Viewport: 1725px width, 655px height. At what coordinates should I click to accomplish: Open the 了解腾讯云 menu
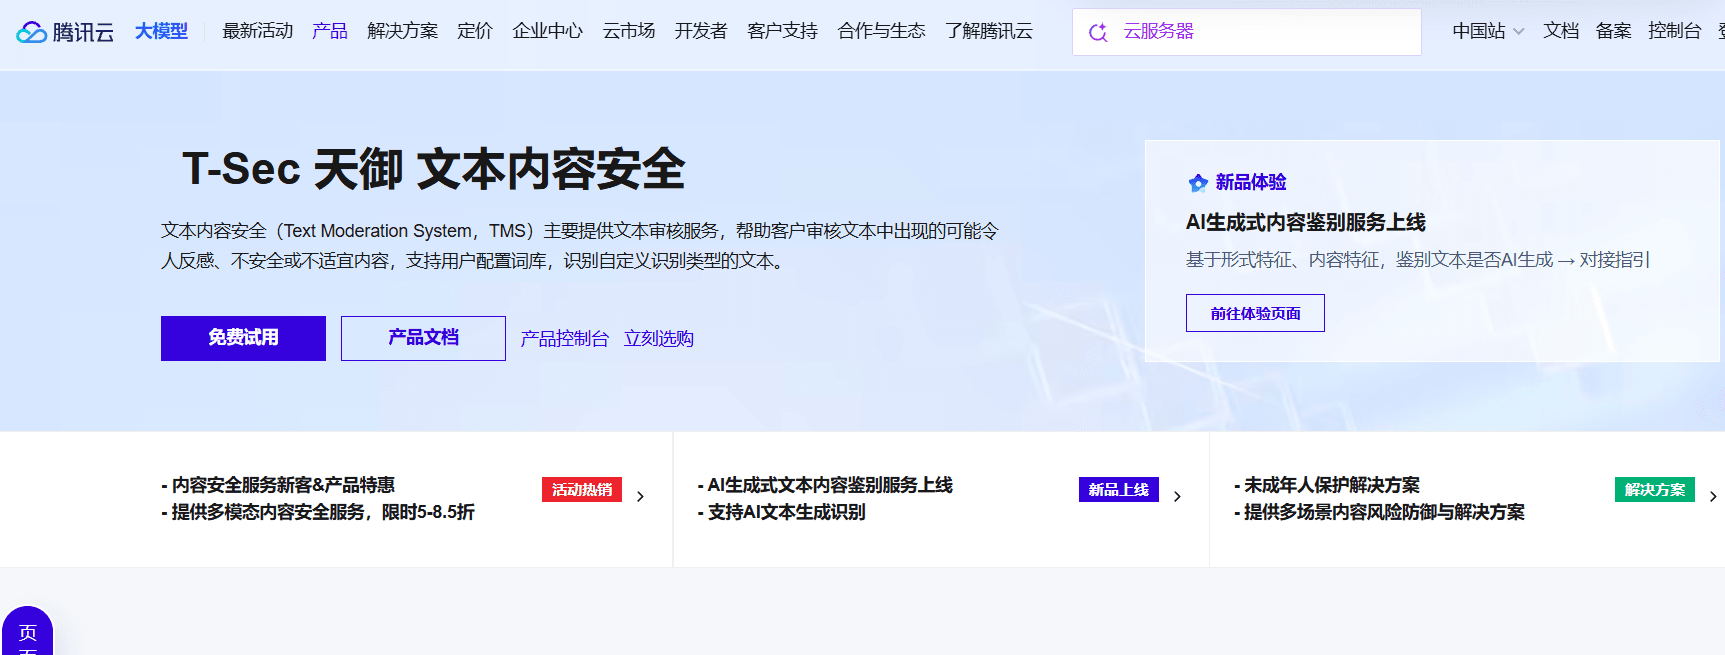[x=989, y=31]
